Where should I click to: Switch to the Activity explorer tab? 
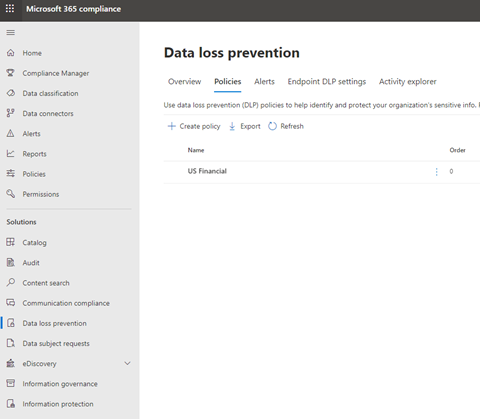click(x=407, y=82)
